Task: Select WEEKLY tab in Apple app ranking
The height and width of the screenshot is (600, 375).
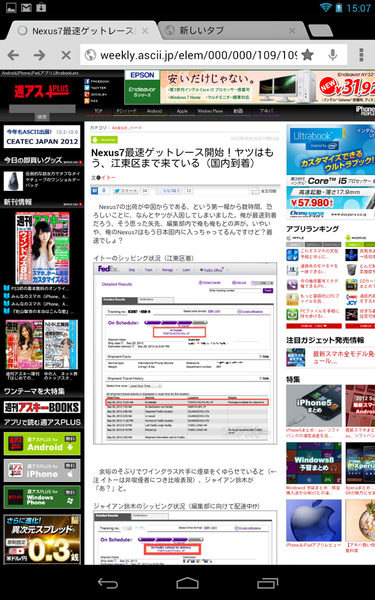Action: 313,244
